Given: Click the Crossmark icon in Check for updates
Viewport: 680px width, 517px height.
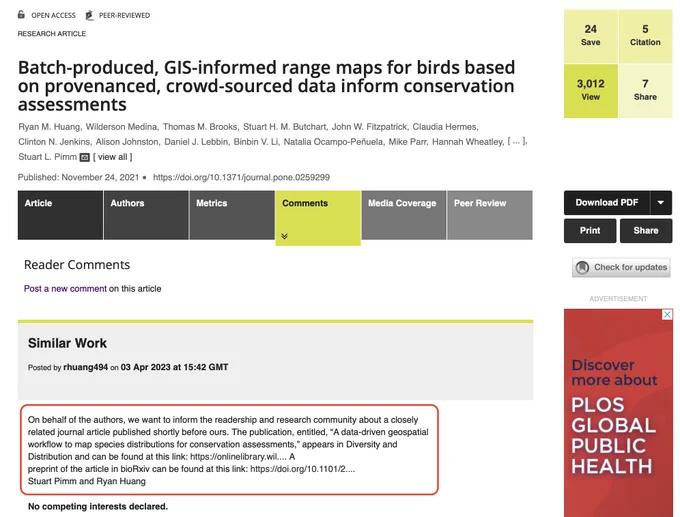Looking at the screenshot, I should 582,267.
